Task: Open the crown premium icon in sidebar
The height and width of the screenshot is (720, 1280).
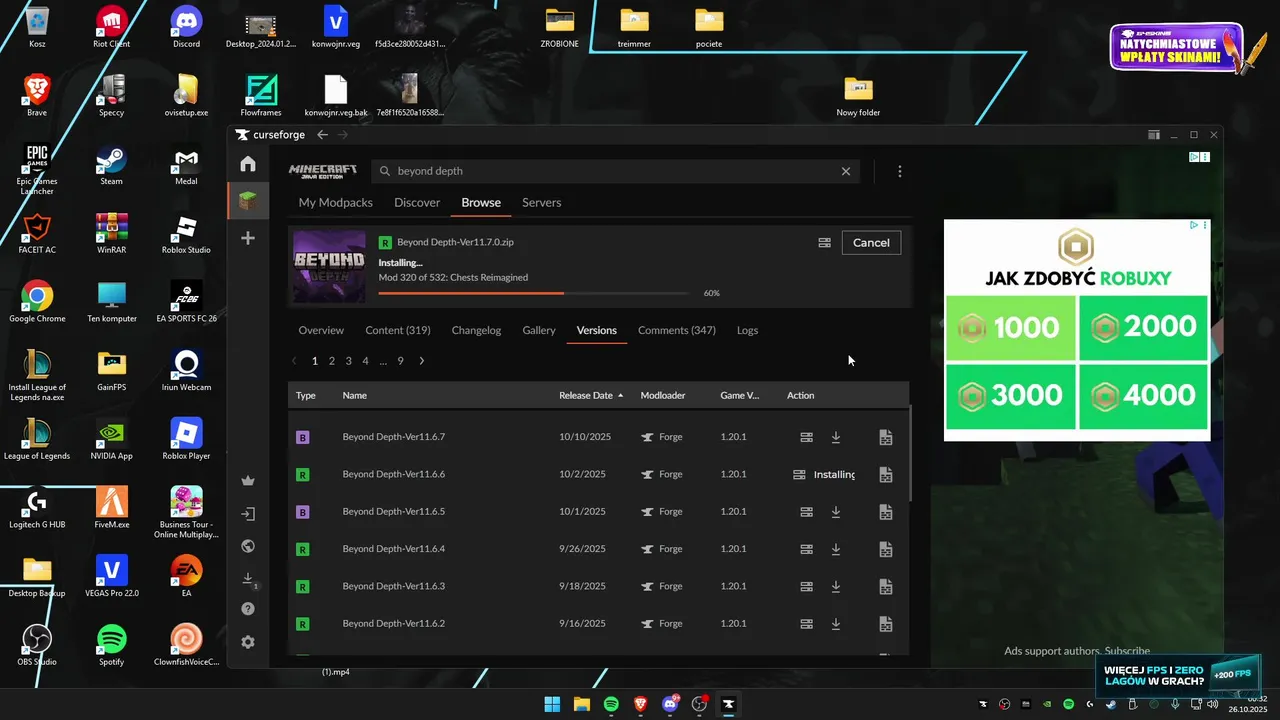Action: tap(248, 481)
